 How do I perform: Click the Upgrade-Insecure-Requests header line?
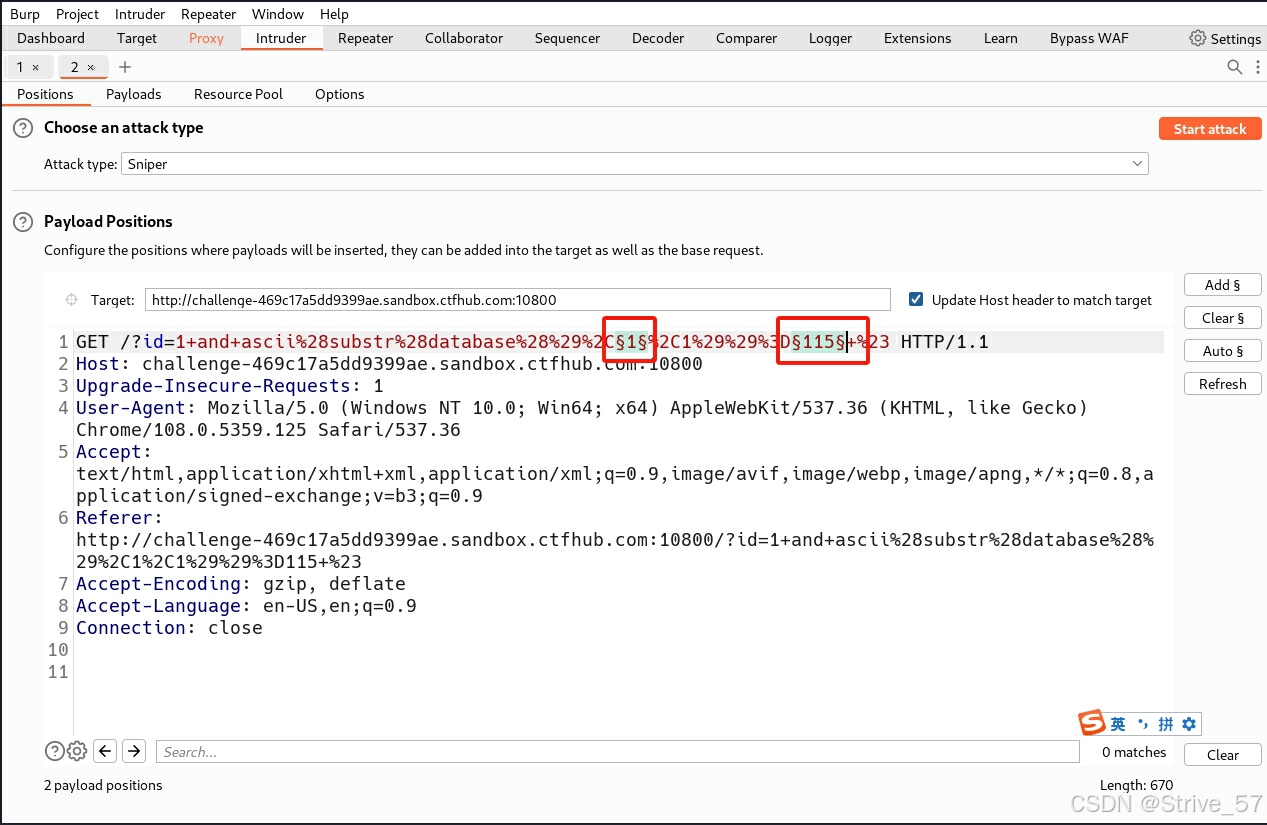click(x=230, y=386)
